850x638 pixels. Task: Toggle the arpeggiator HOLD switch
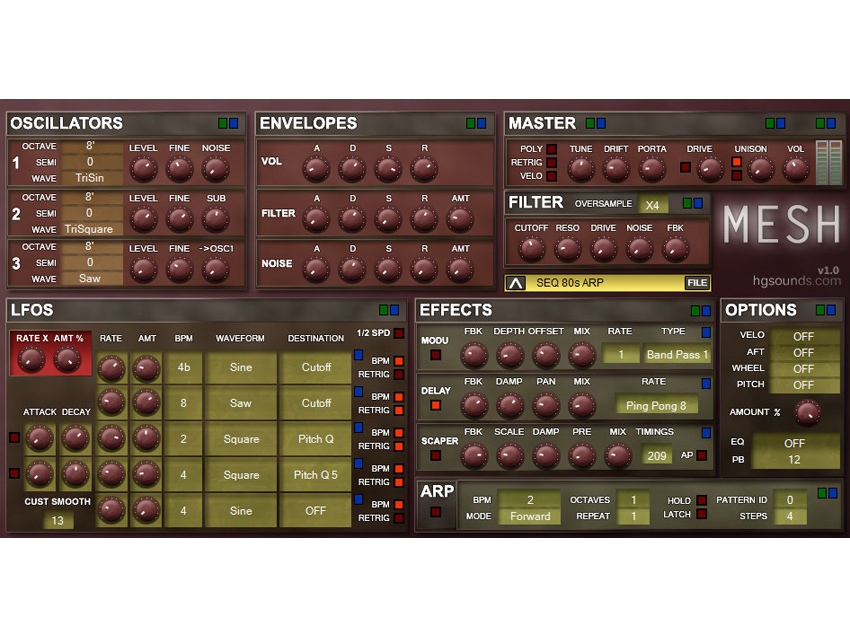[701, 500]
